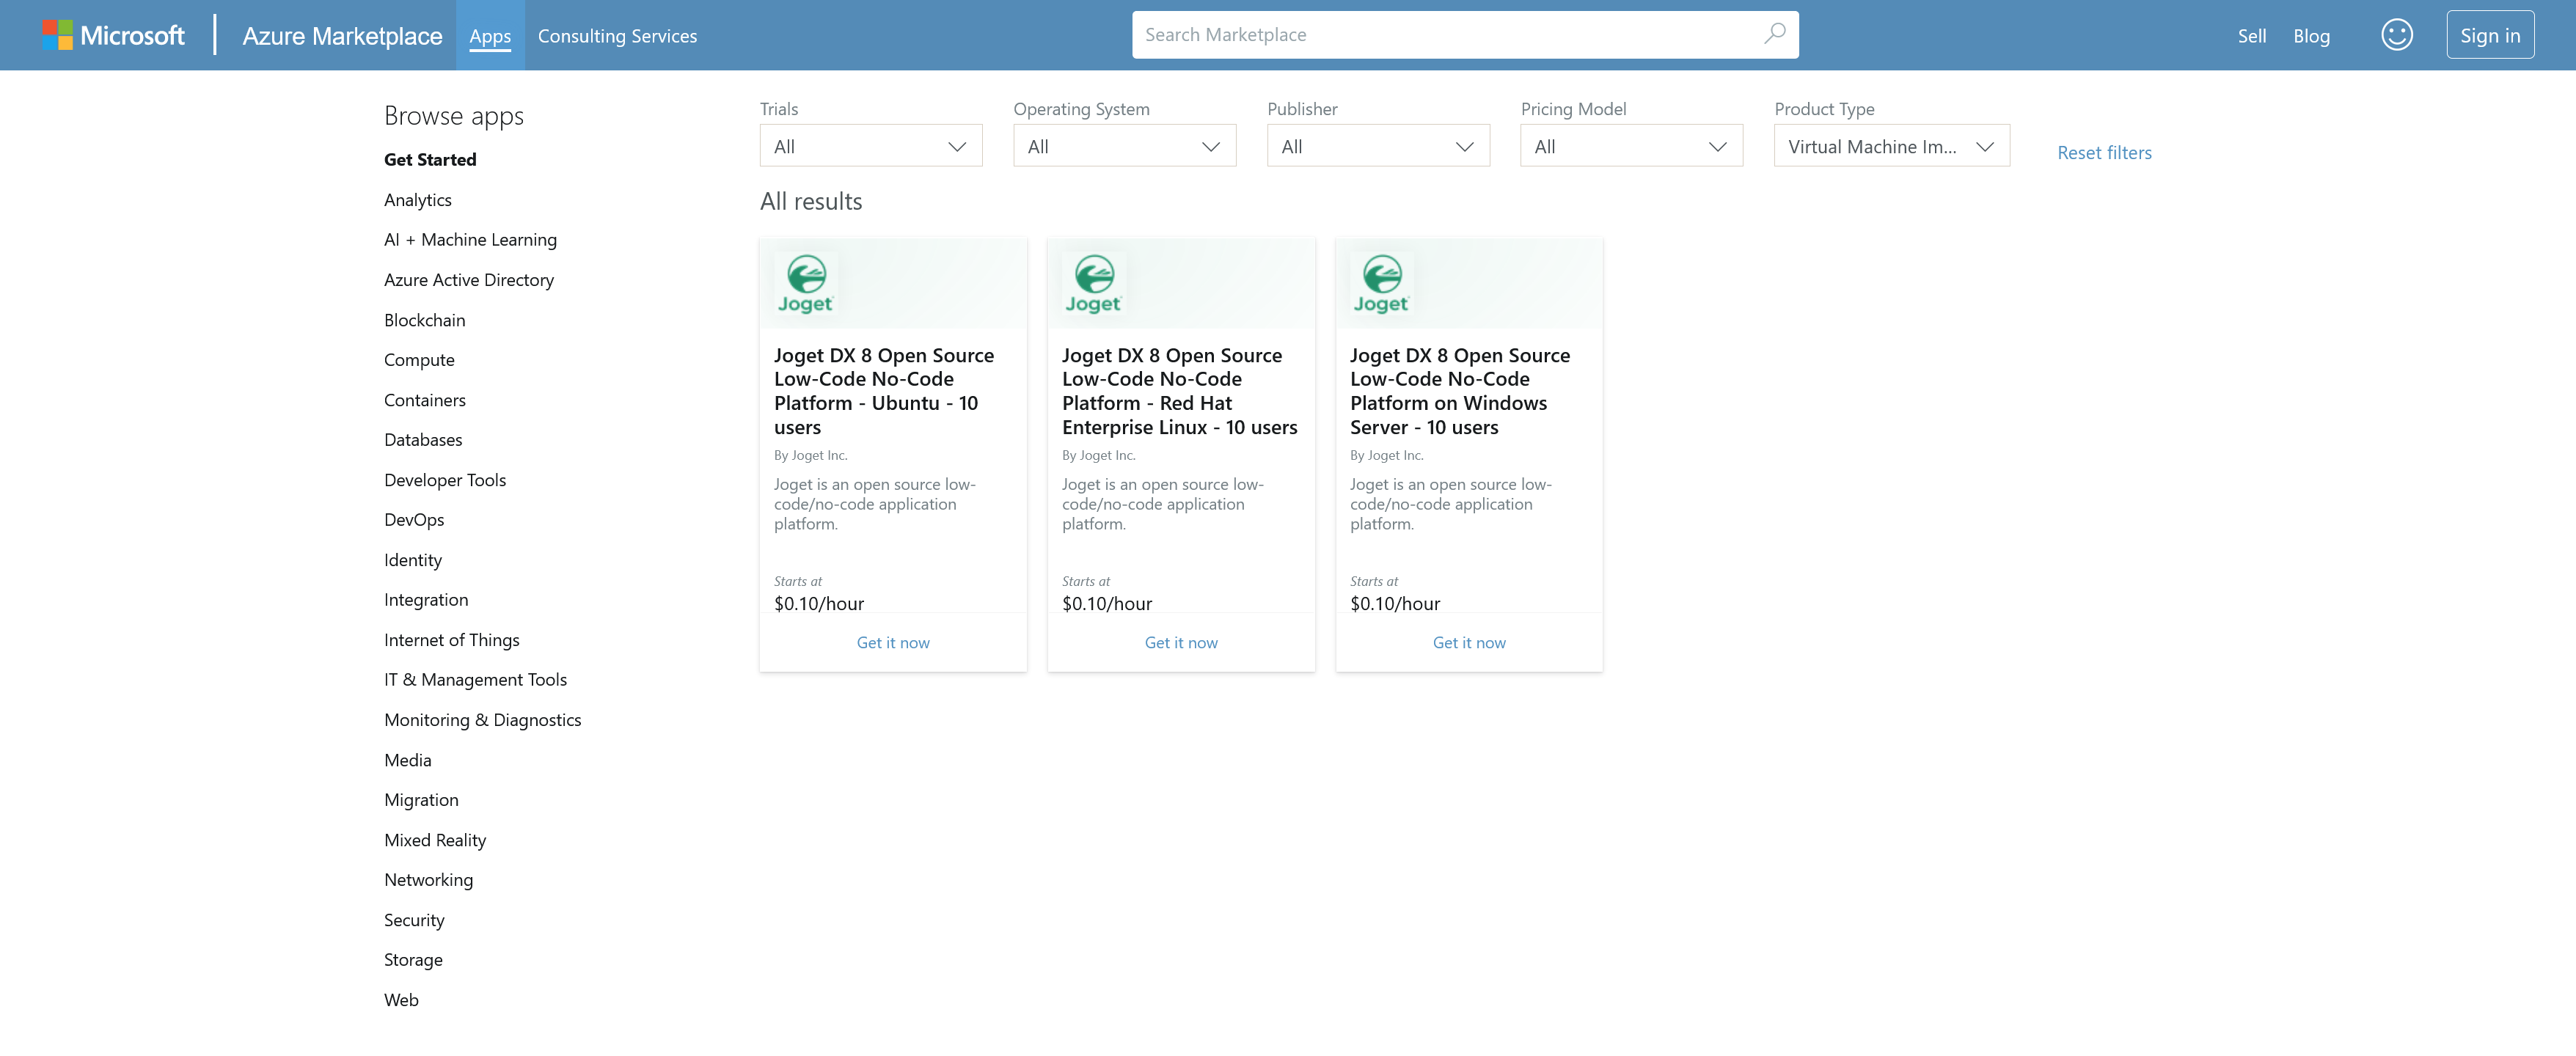2576x1056 pixels.
Task: Open the Consulting Services tab
Action: tap(617, 36)
